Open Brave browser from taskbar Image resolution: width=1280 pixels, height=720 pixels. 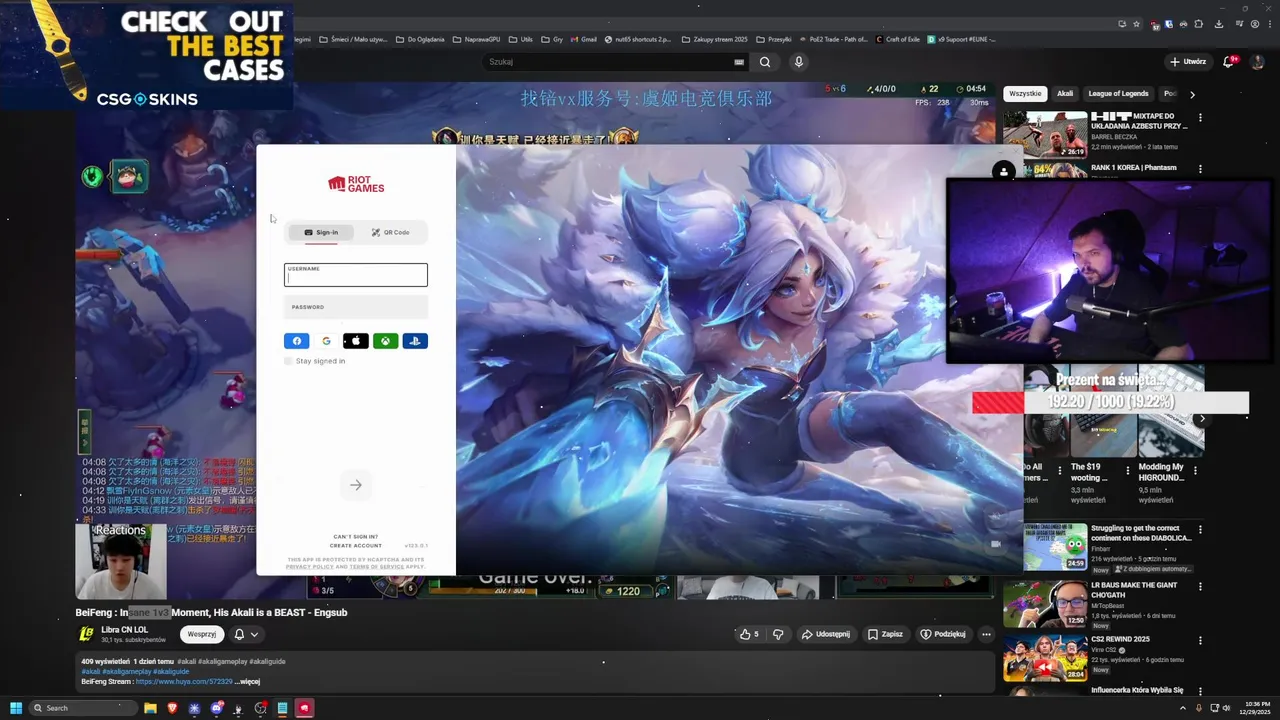click(x=172, y=708)
